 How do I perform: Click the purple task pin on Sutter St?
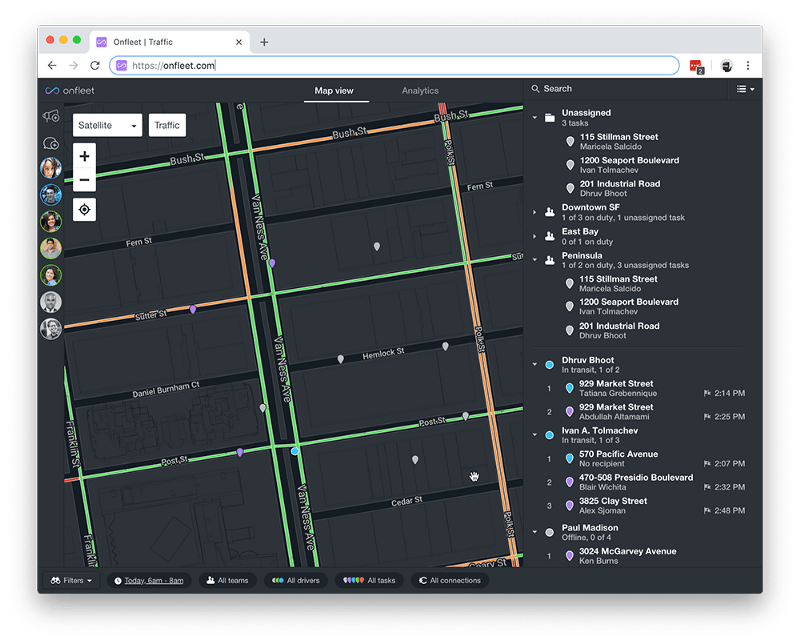pyautogui.click(x=193, y=309)
